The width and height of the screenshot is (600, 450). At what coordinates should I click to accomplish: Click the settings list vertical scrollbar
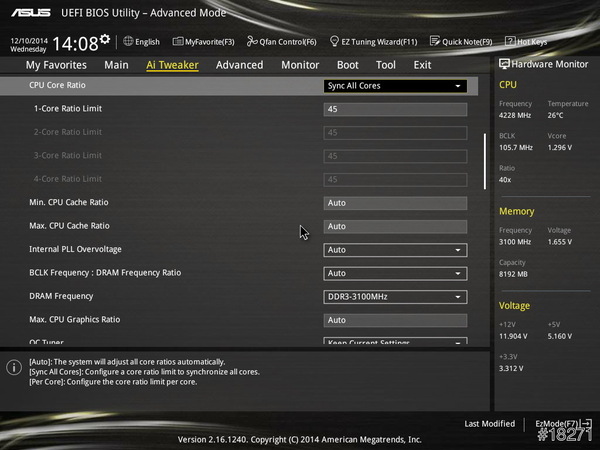click(485, 160)
